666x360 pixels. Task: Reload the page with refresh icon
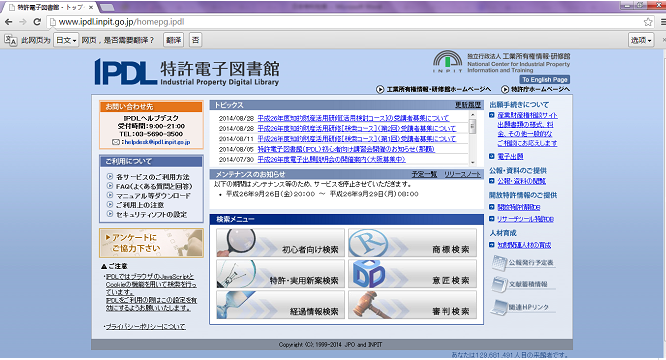pyautogui.click(x=37, y=22)
